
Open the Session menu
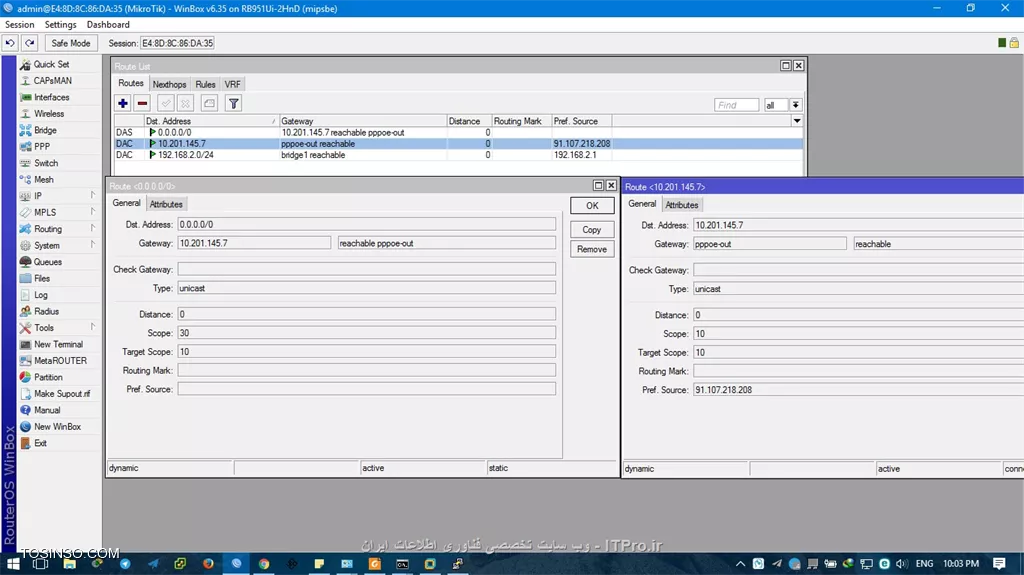20,24
